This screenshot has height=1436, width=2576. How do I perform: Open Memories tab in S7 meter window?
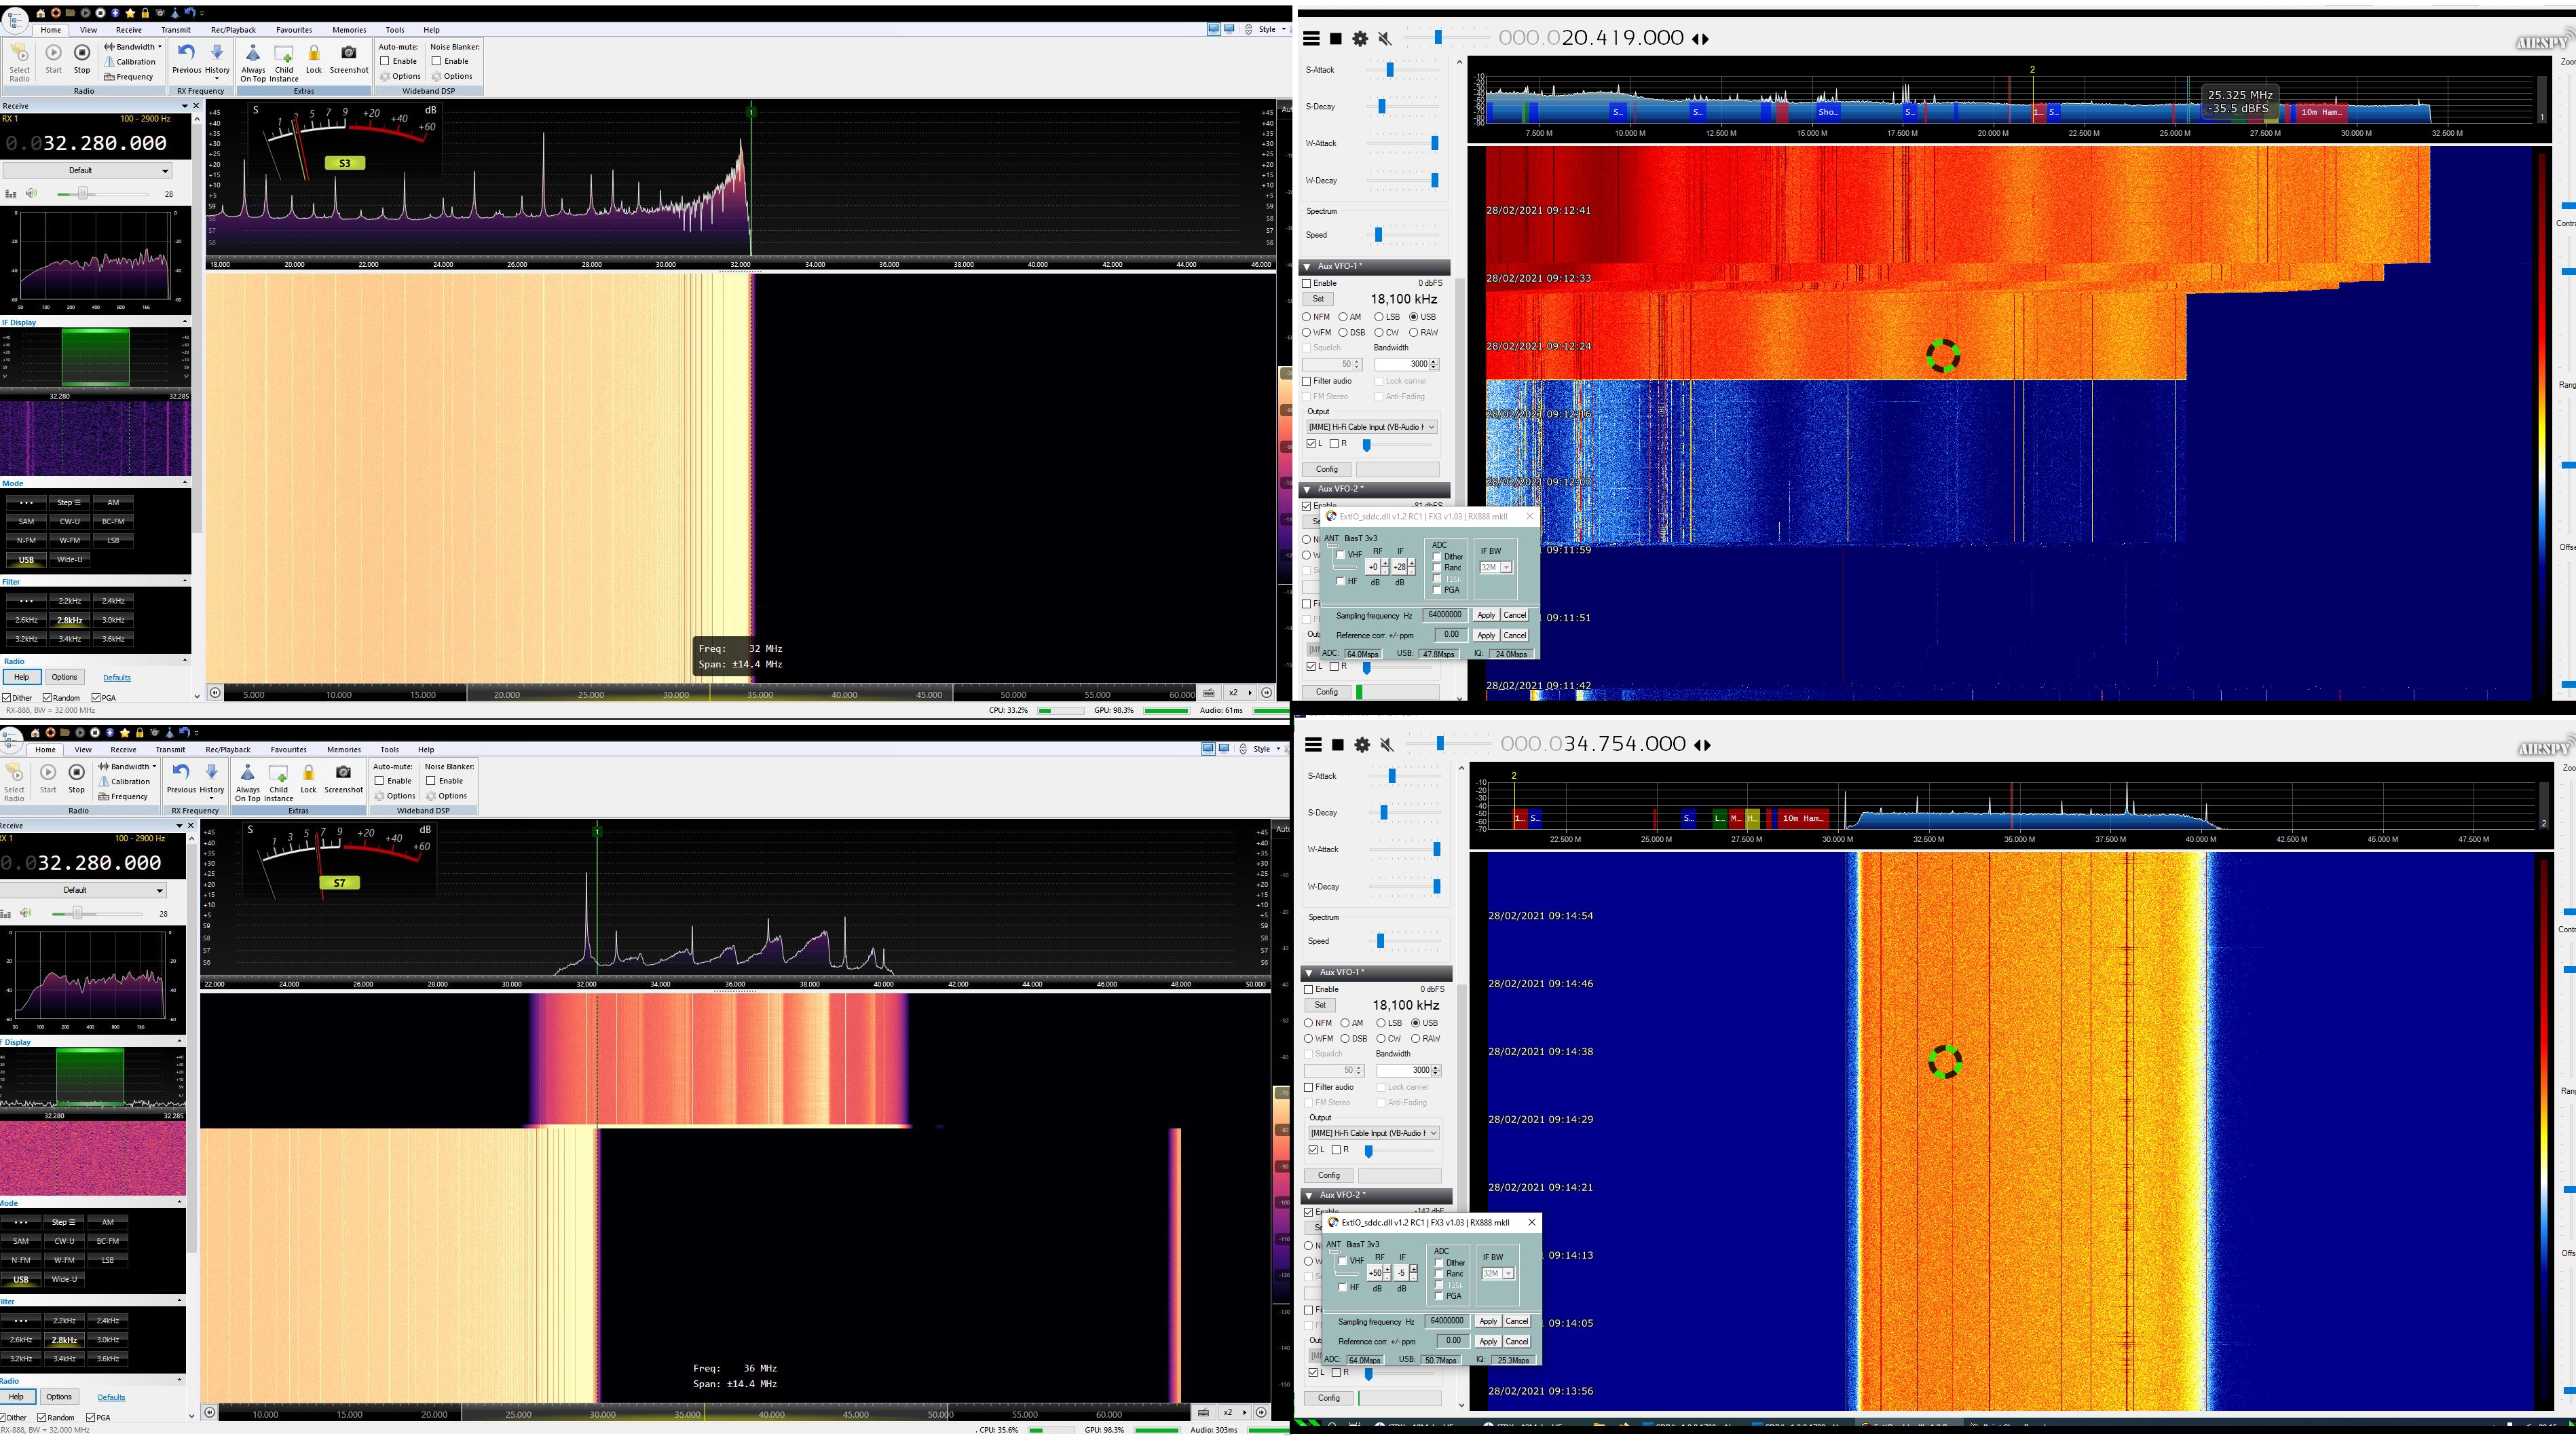(343, 750)
